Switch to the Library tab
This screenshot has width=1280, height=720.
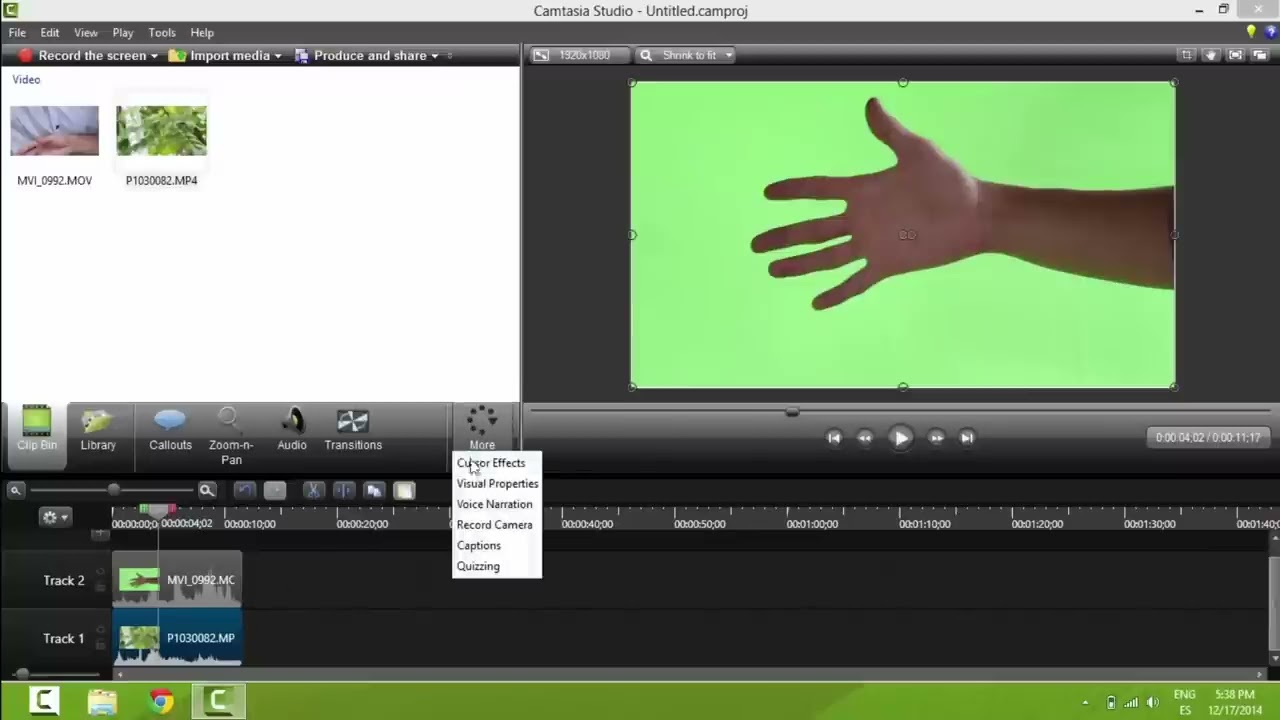(98, 429)
